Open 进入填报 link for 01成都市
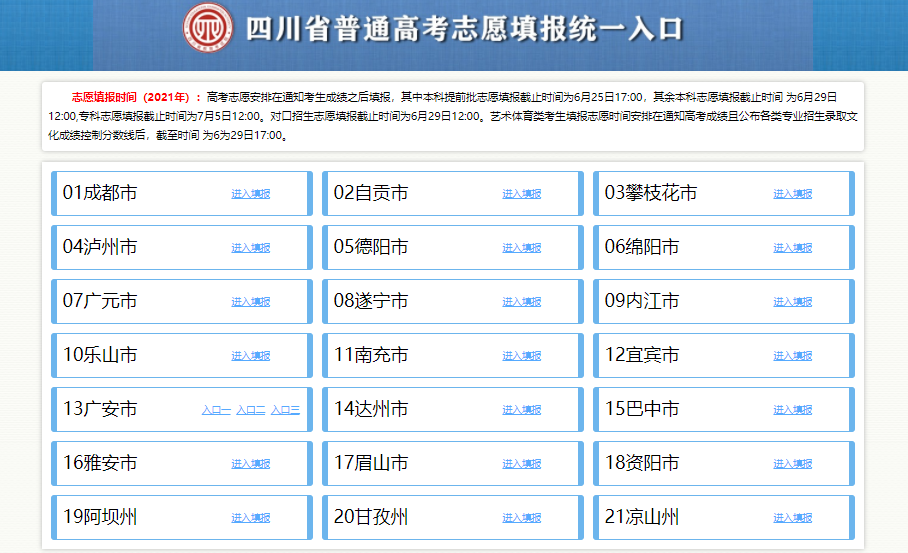Screen dimensions: 908x553 point(251,194)
